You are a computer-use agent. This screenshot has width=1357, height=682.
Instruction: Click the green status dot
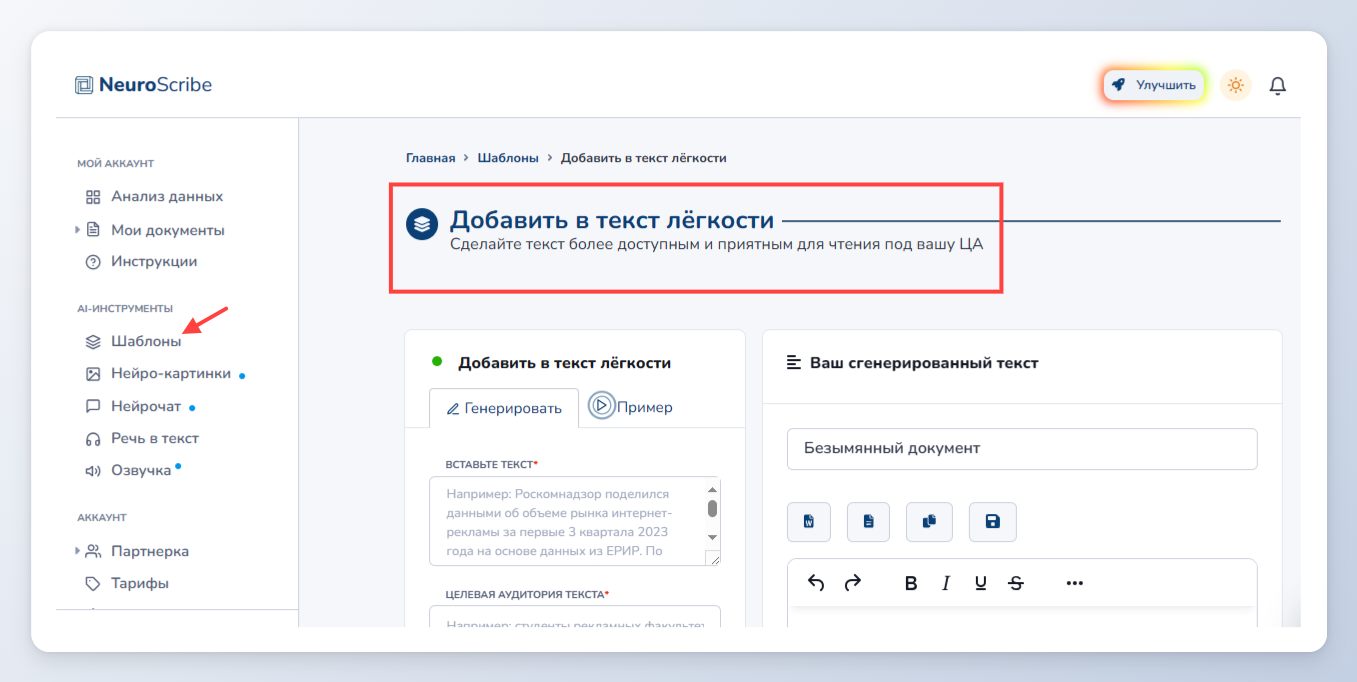[437, 361]
